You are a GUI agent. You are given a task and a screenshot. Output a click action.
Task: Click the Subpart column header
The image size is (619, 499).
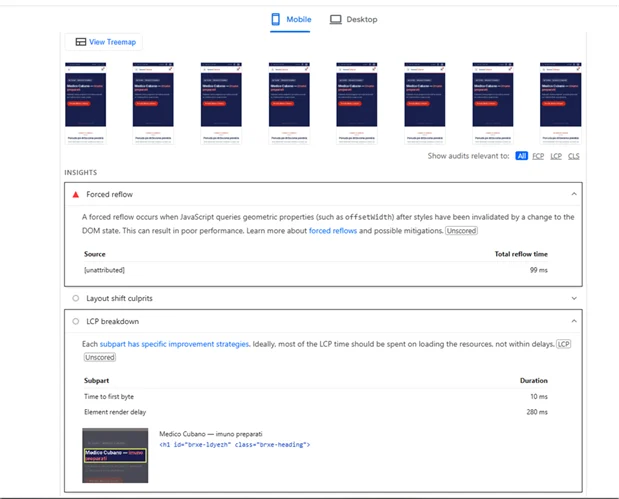pos(96,381)
